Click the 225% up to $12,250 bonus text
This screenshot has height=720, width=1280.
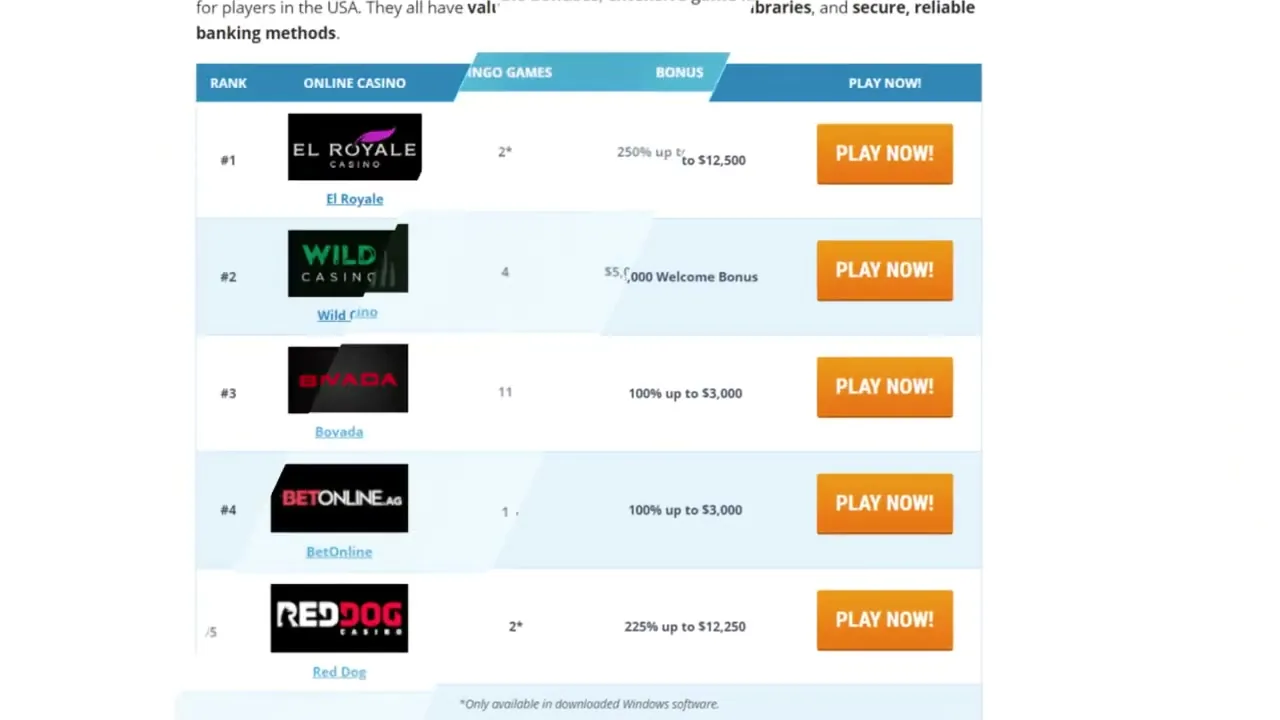click(685, 626)
